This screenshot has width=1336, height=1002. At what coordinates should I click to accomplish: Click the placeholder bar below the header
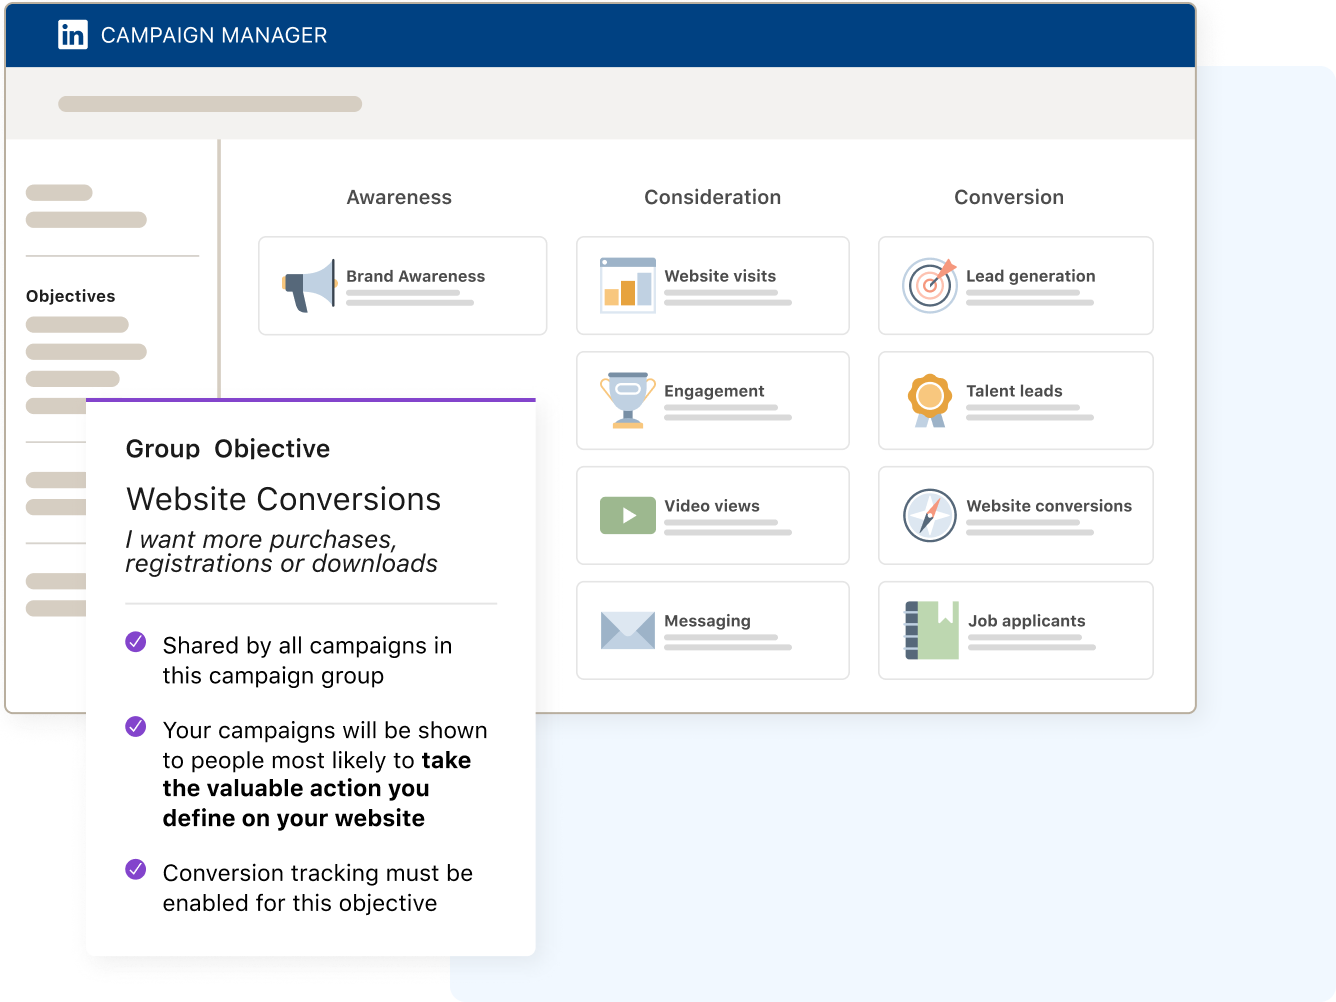pyautogui.click(x=210, y=104)
